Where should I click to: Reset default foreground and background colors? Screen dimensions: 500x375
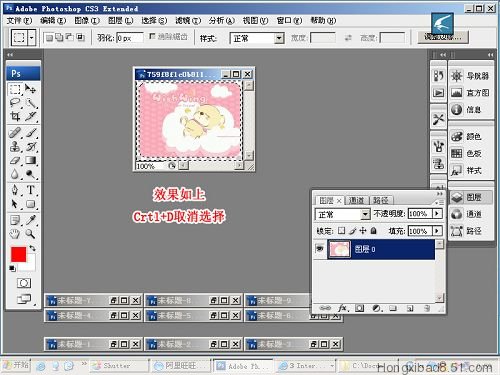(x=12, y=268)
